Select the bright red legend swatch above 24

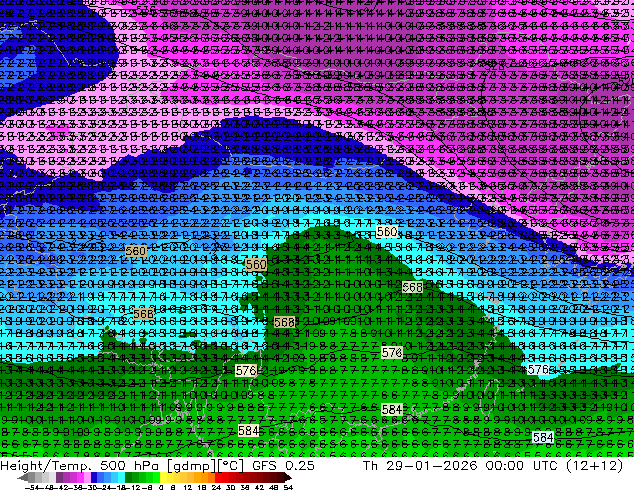pos(218,477)
